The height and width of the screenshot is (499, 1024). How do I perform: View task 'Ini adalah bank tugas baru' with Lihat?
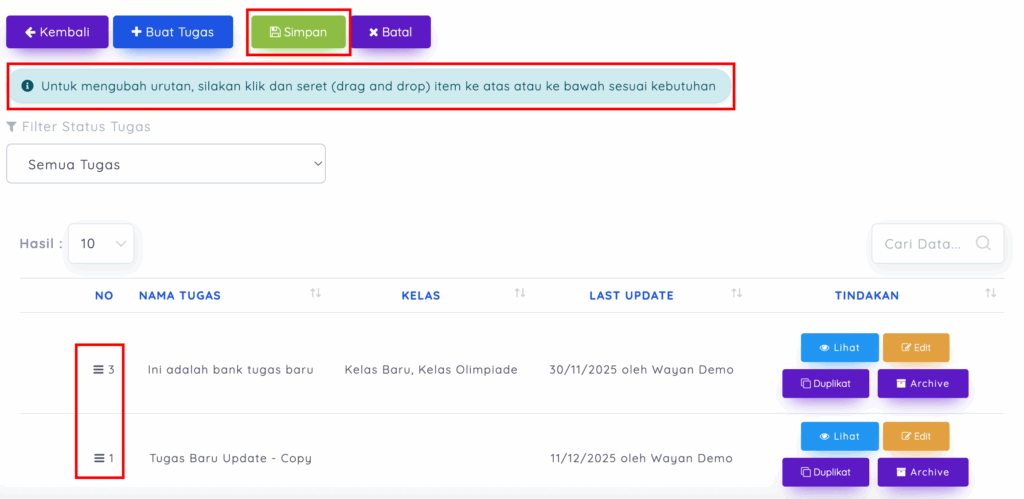point(839,348)
